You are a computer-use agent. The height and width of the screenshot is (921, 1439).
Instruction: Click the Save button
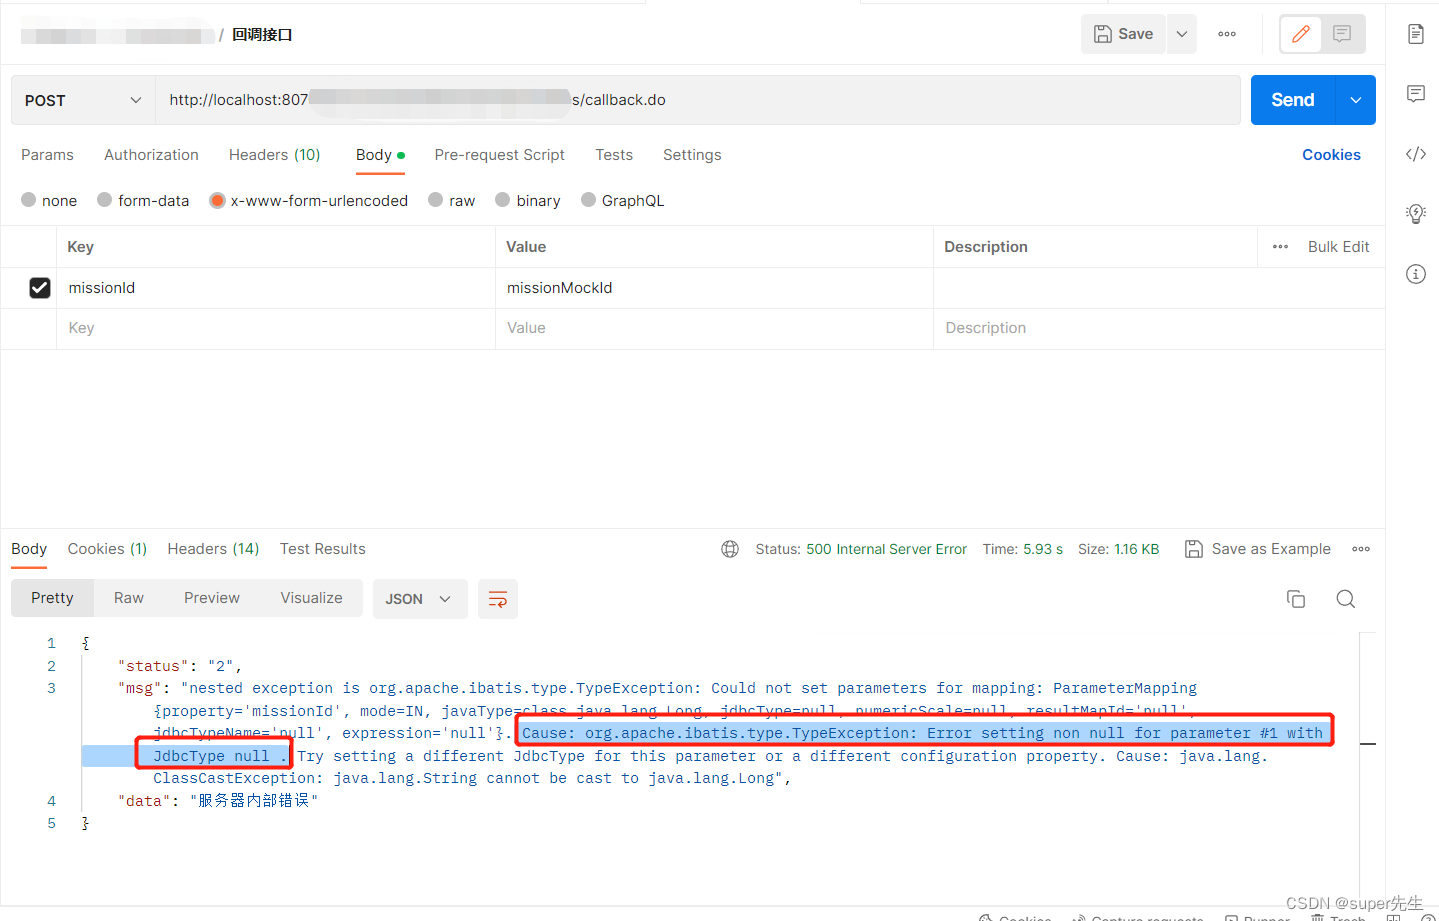1124,34
